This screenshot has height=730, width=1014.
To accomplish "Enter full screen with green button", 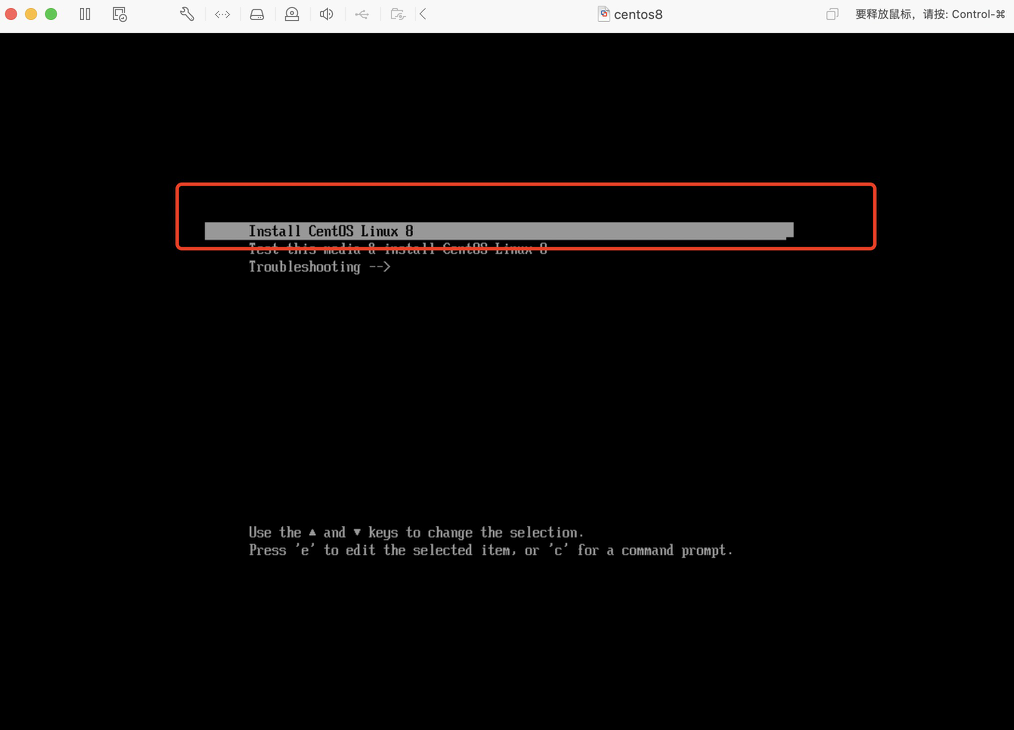I will [51, 14].
